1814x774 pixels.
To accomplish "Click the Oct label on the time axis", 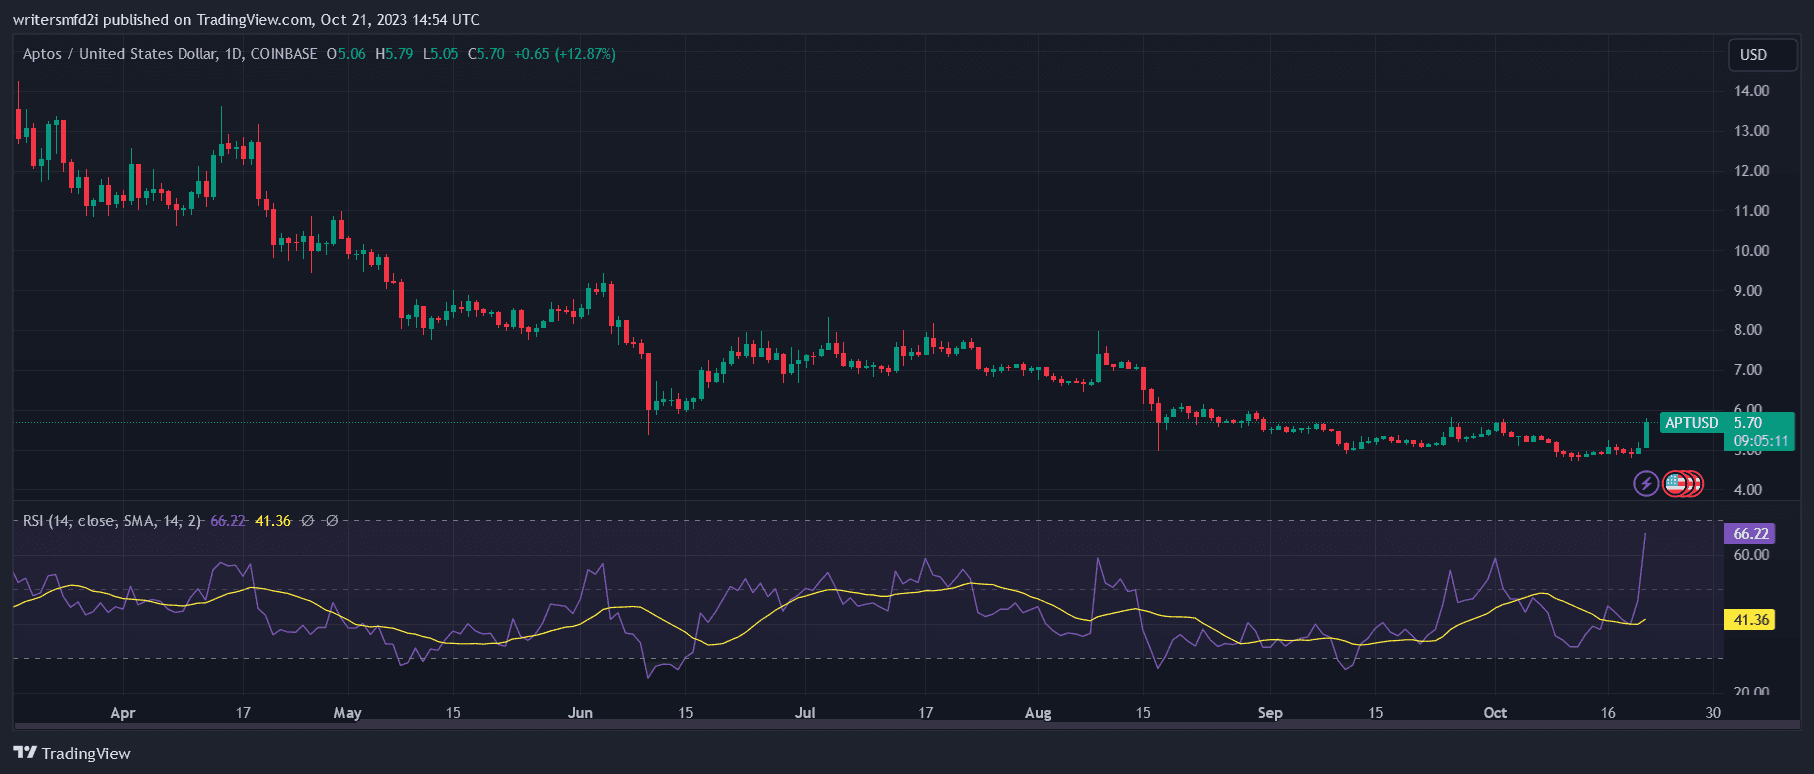I will (1495, 713).
